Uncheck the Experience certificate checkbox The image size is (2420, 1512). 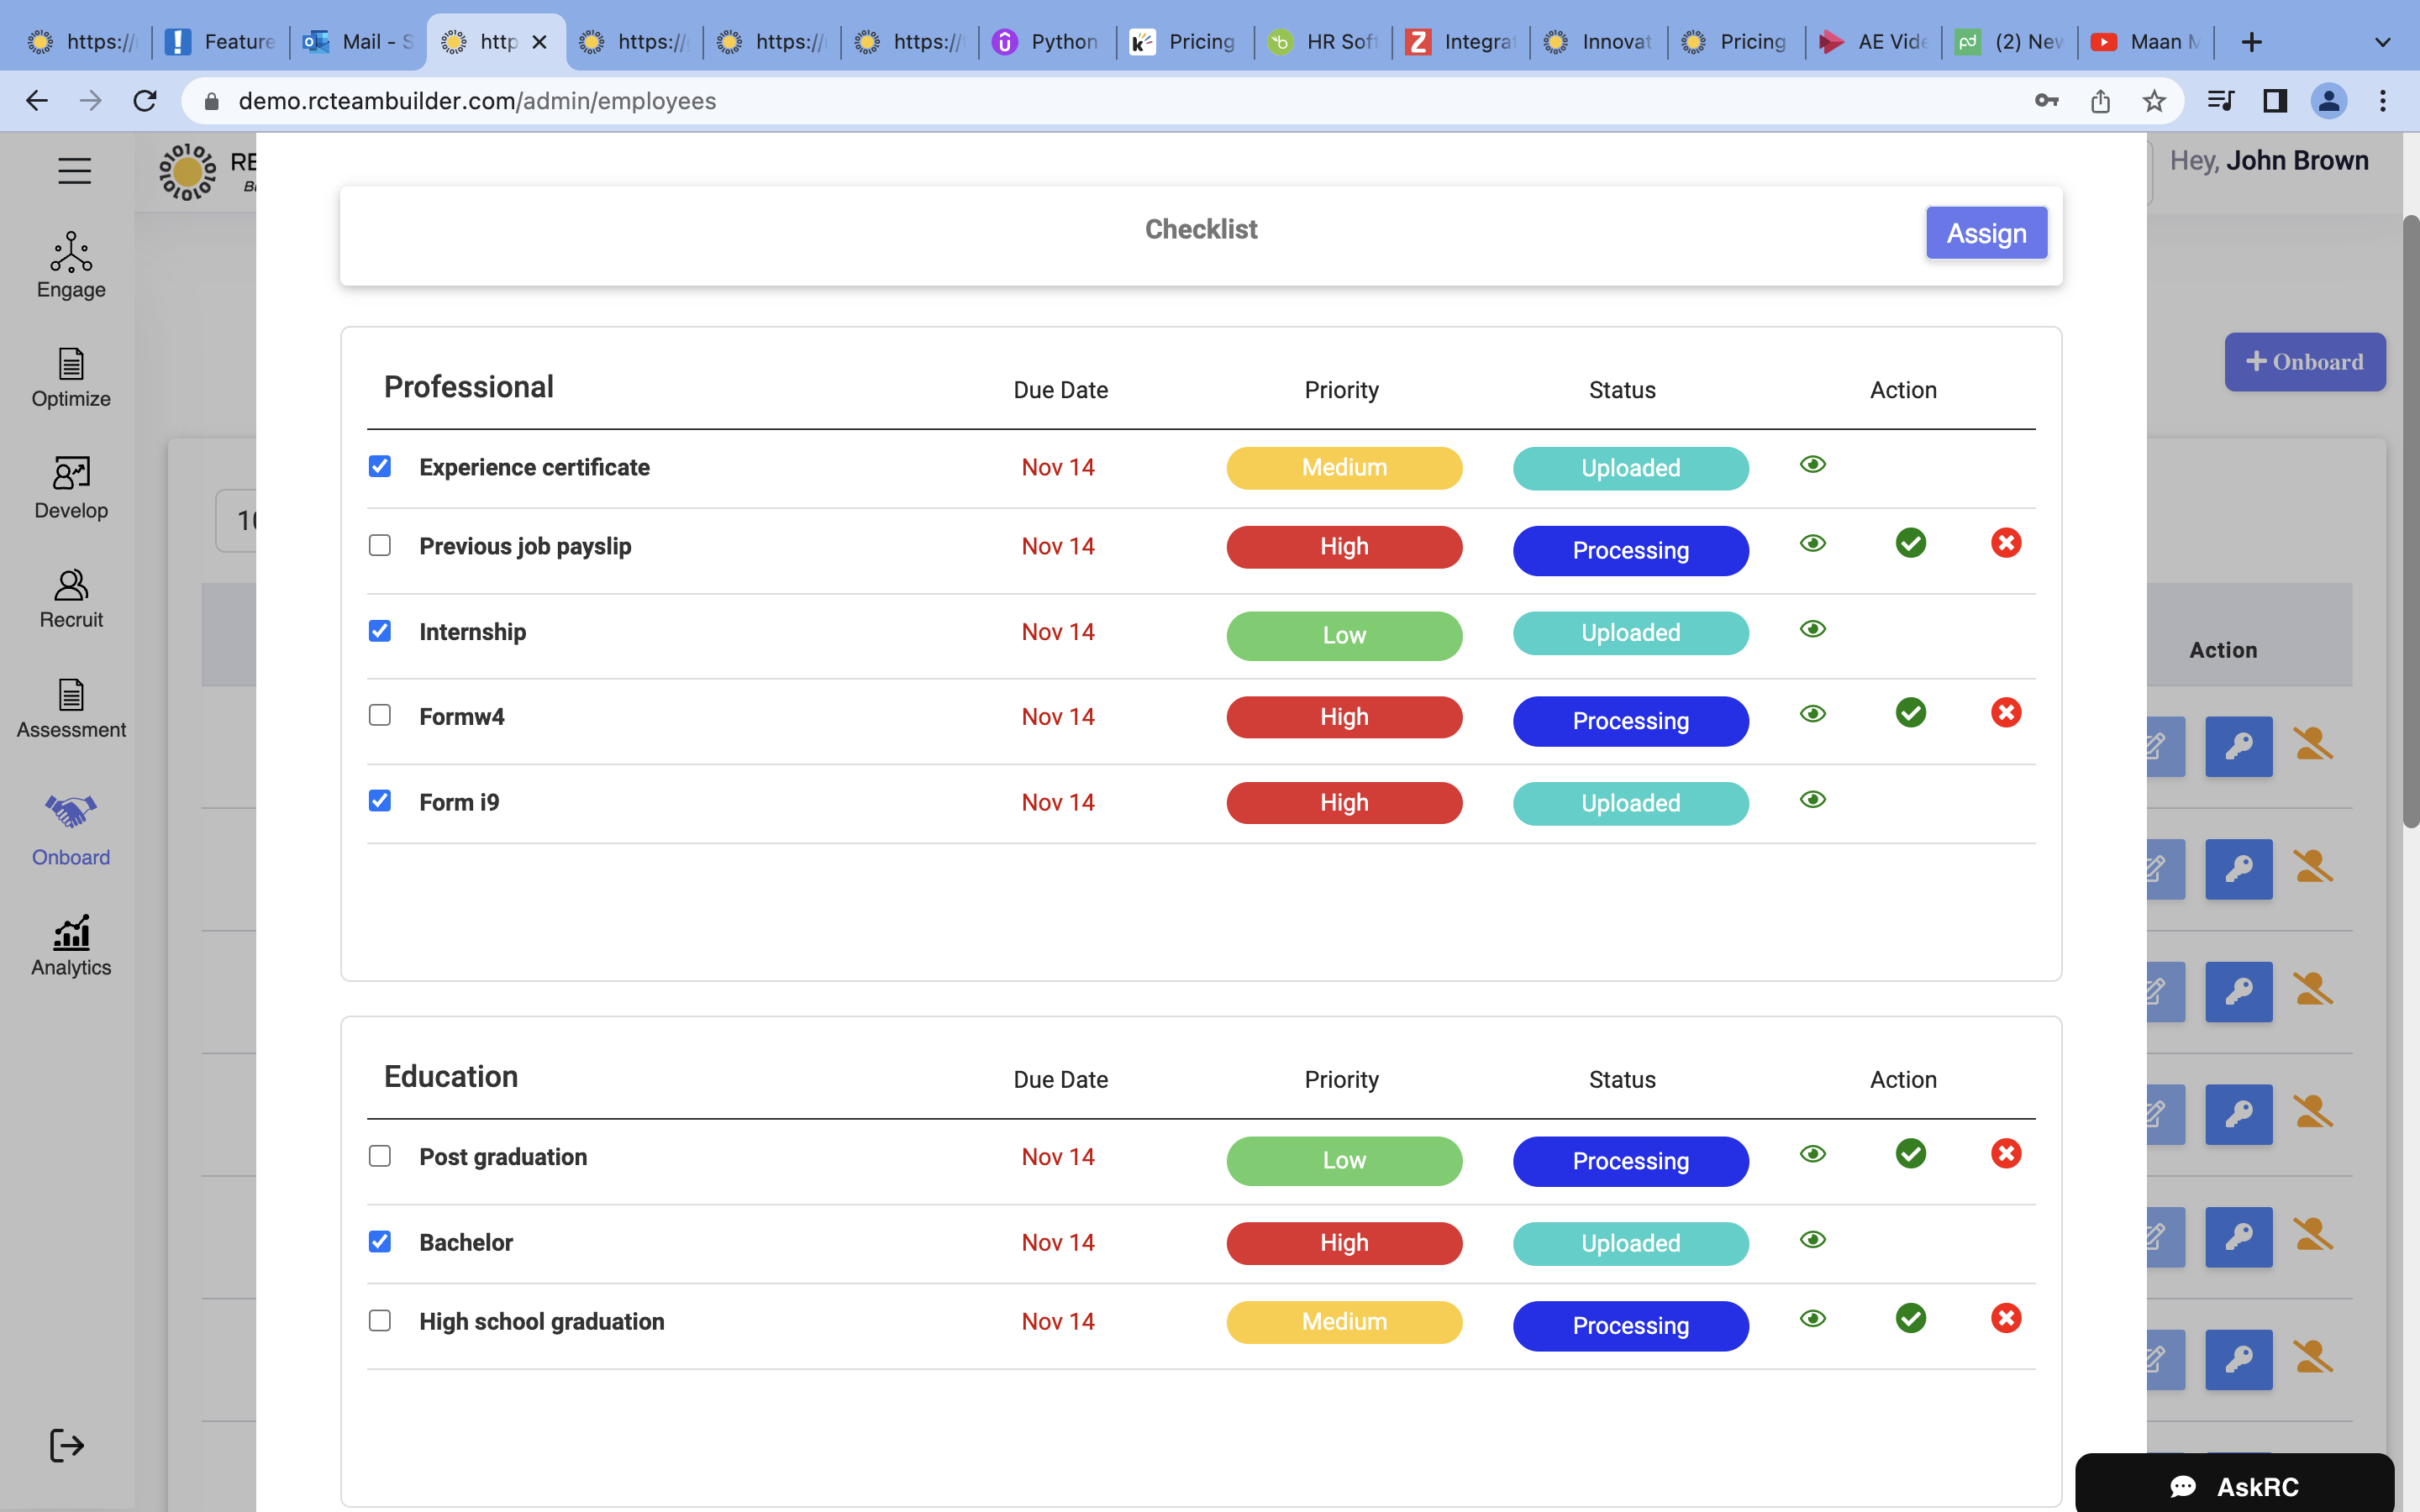(x=380, y=466)
